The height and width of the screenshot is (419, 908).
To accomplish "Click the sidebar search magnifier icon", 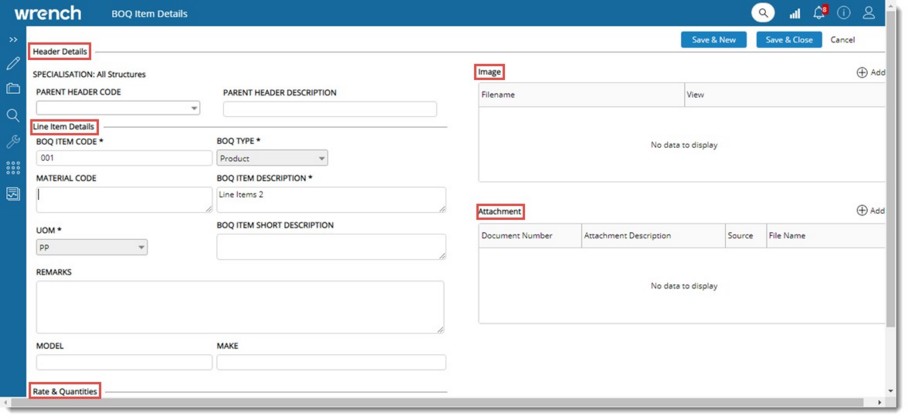I will point(13,115).
